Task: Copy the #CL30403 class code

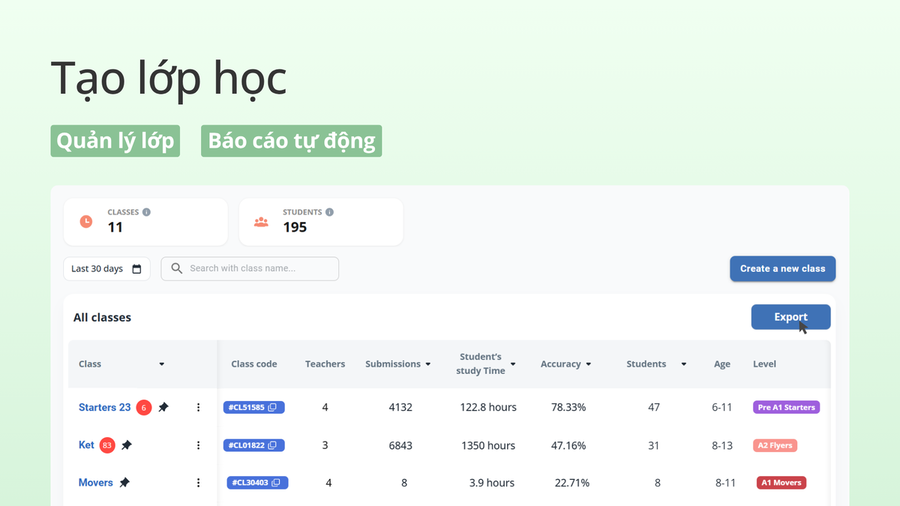Action: click(276, 482)
